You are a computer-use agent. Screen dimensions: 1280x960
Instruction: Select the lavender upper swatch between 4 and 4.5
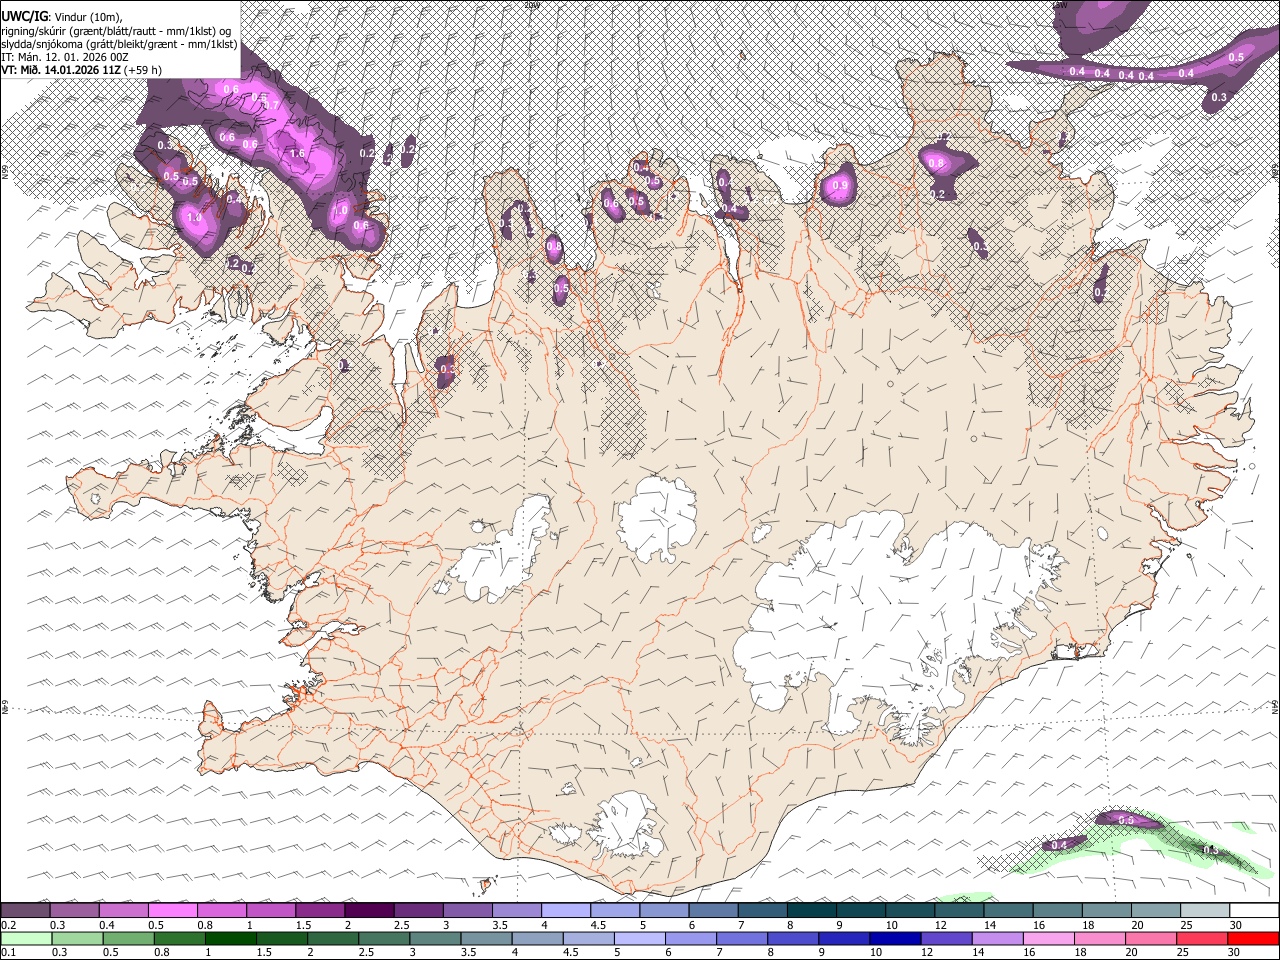point(565,911)
